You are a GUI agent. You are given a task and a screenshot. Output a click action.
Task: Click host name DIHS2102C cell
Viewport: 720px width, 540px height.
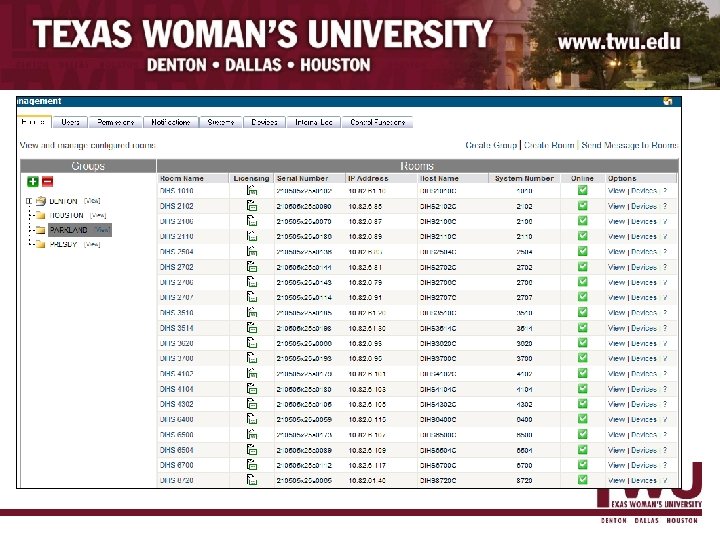pos(438,206)
